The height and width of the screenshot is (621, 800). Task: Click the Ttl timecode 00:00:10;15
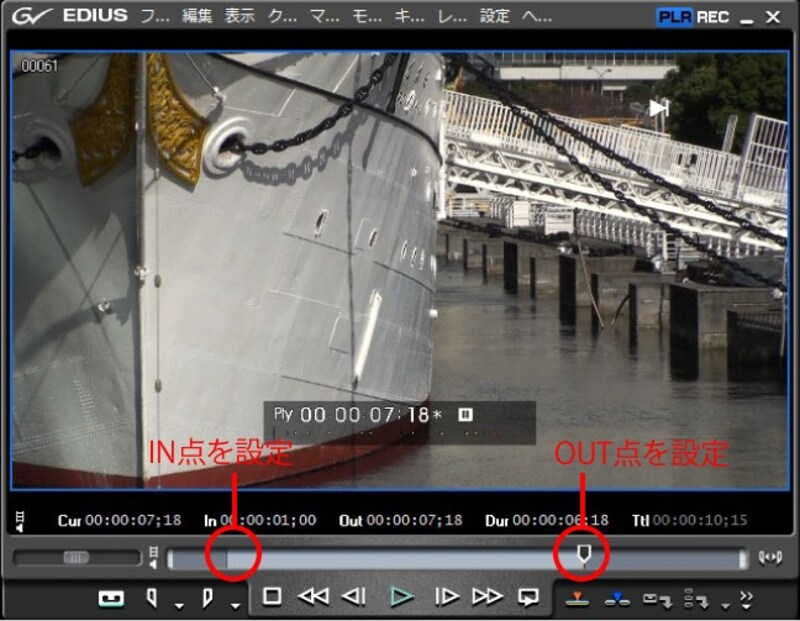point(700,520)
